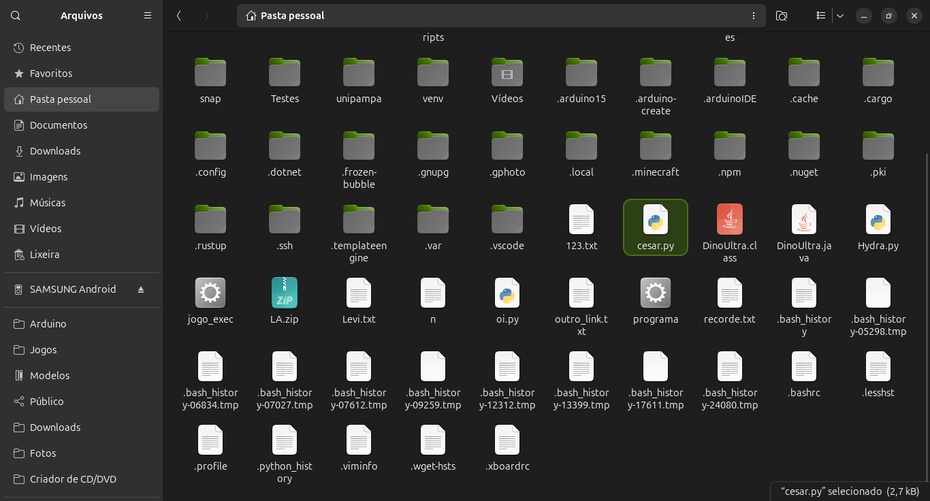Select Documentos in the sidebar
The height and width of the screenshot is (501, 930).
click(x=81, y=125)
